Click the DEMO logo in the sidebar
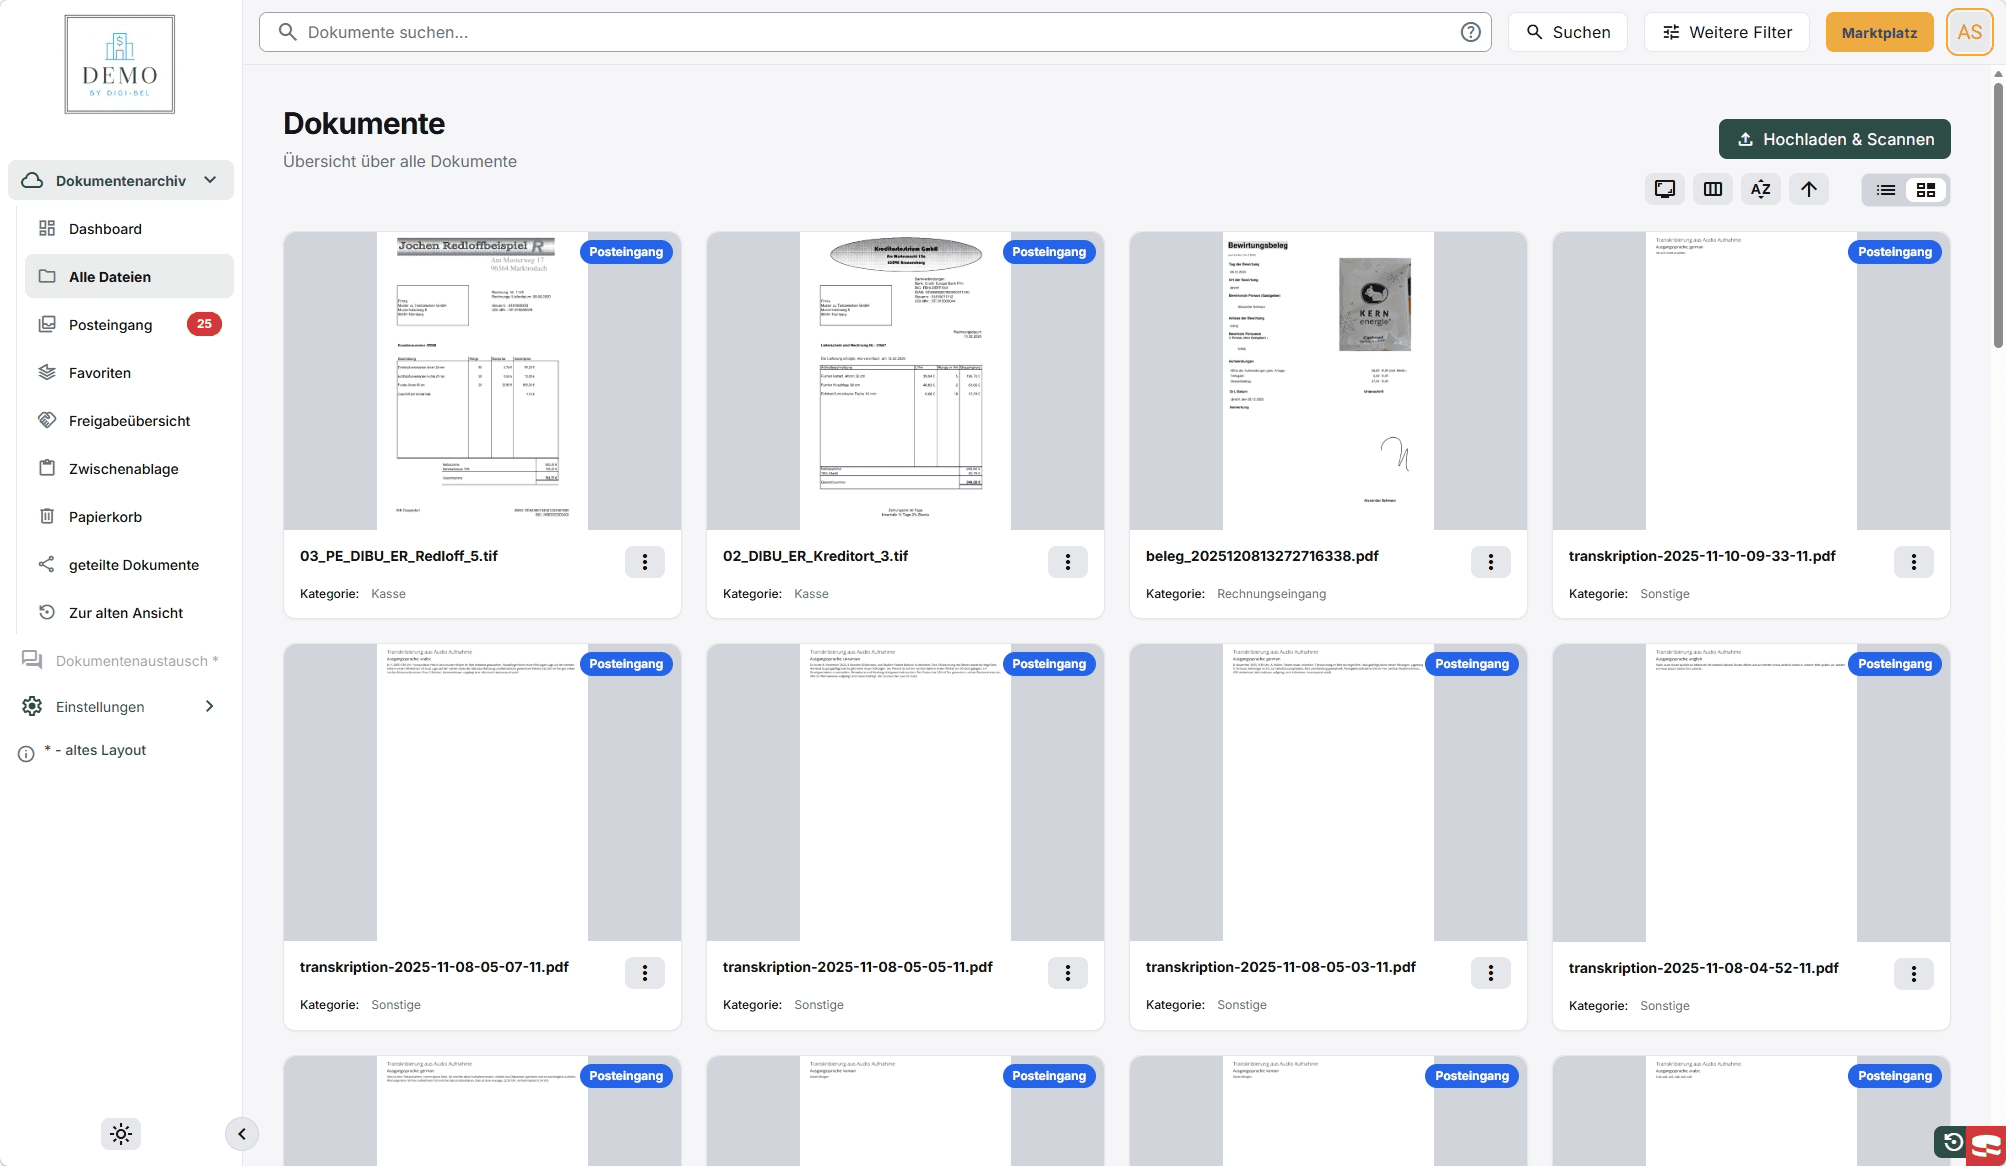The width and height of the screenshot is (2006, 1166). coord(120,64)
